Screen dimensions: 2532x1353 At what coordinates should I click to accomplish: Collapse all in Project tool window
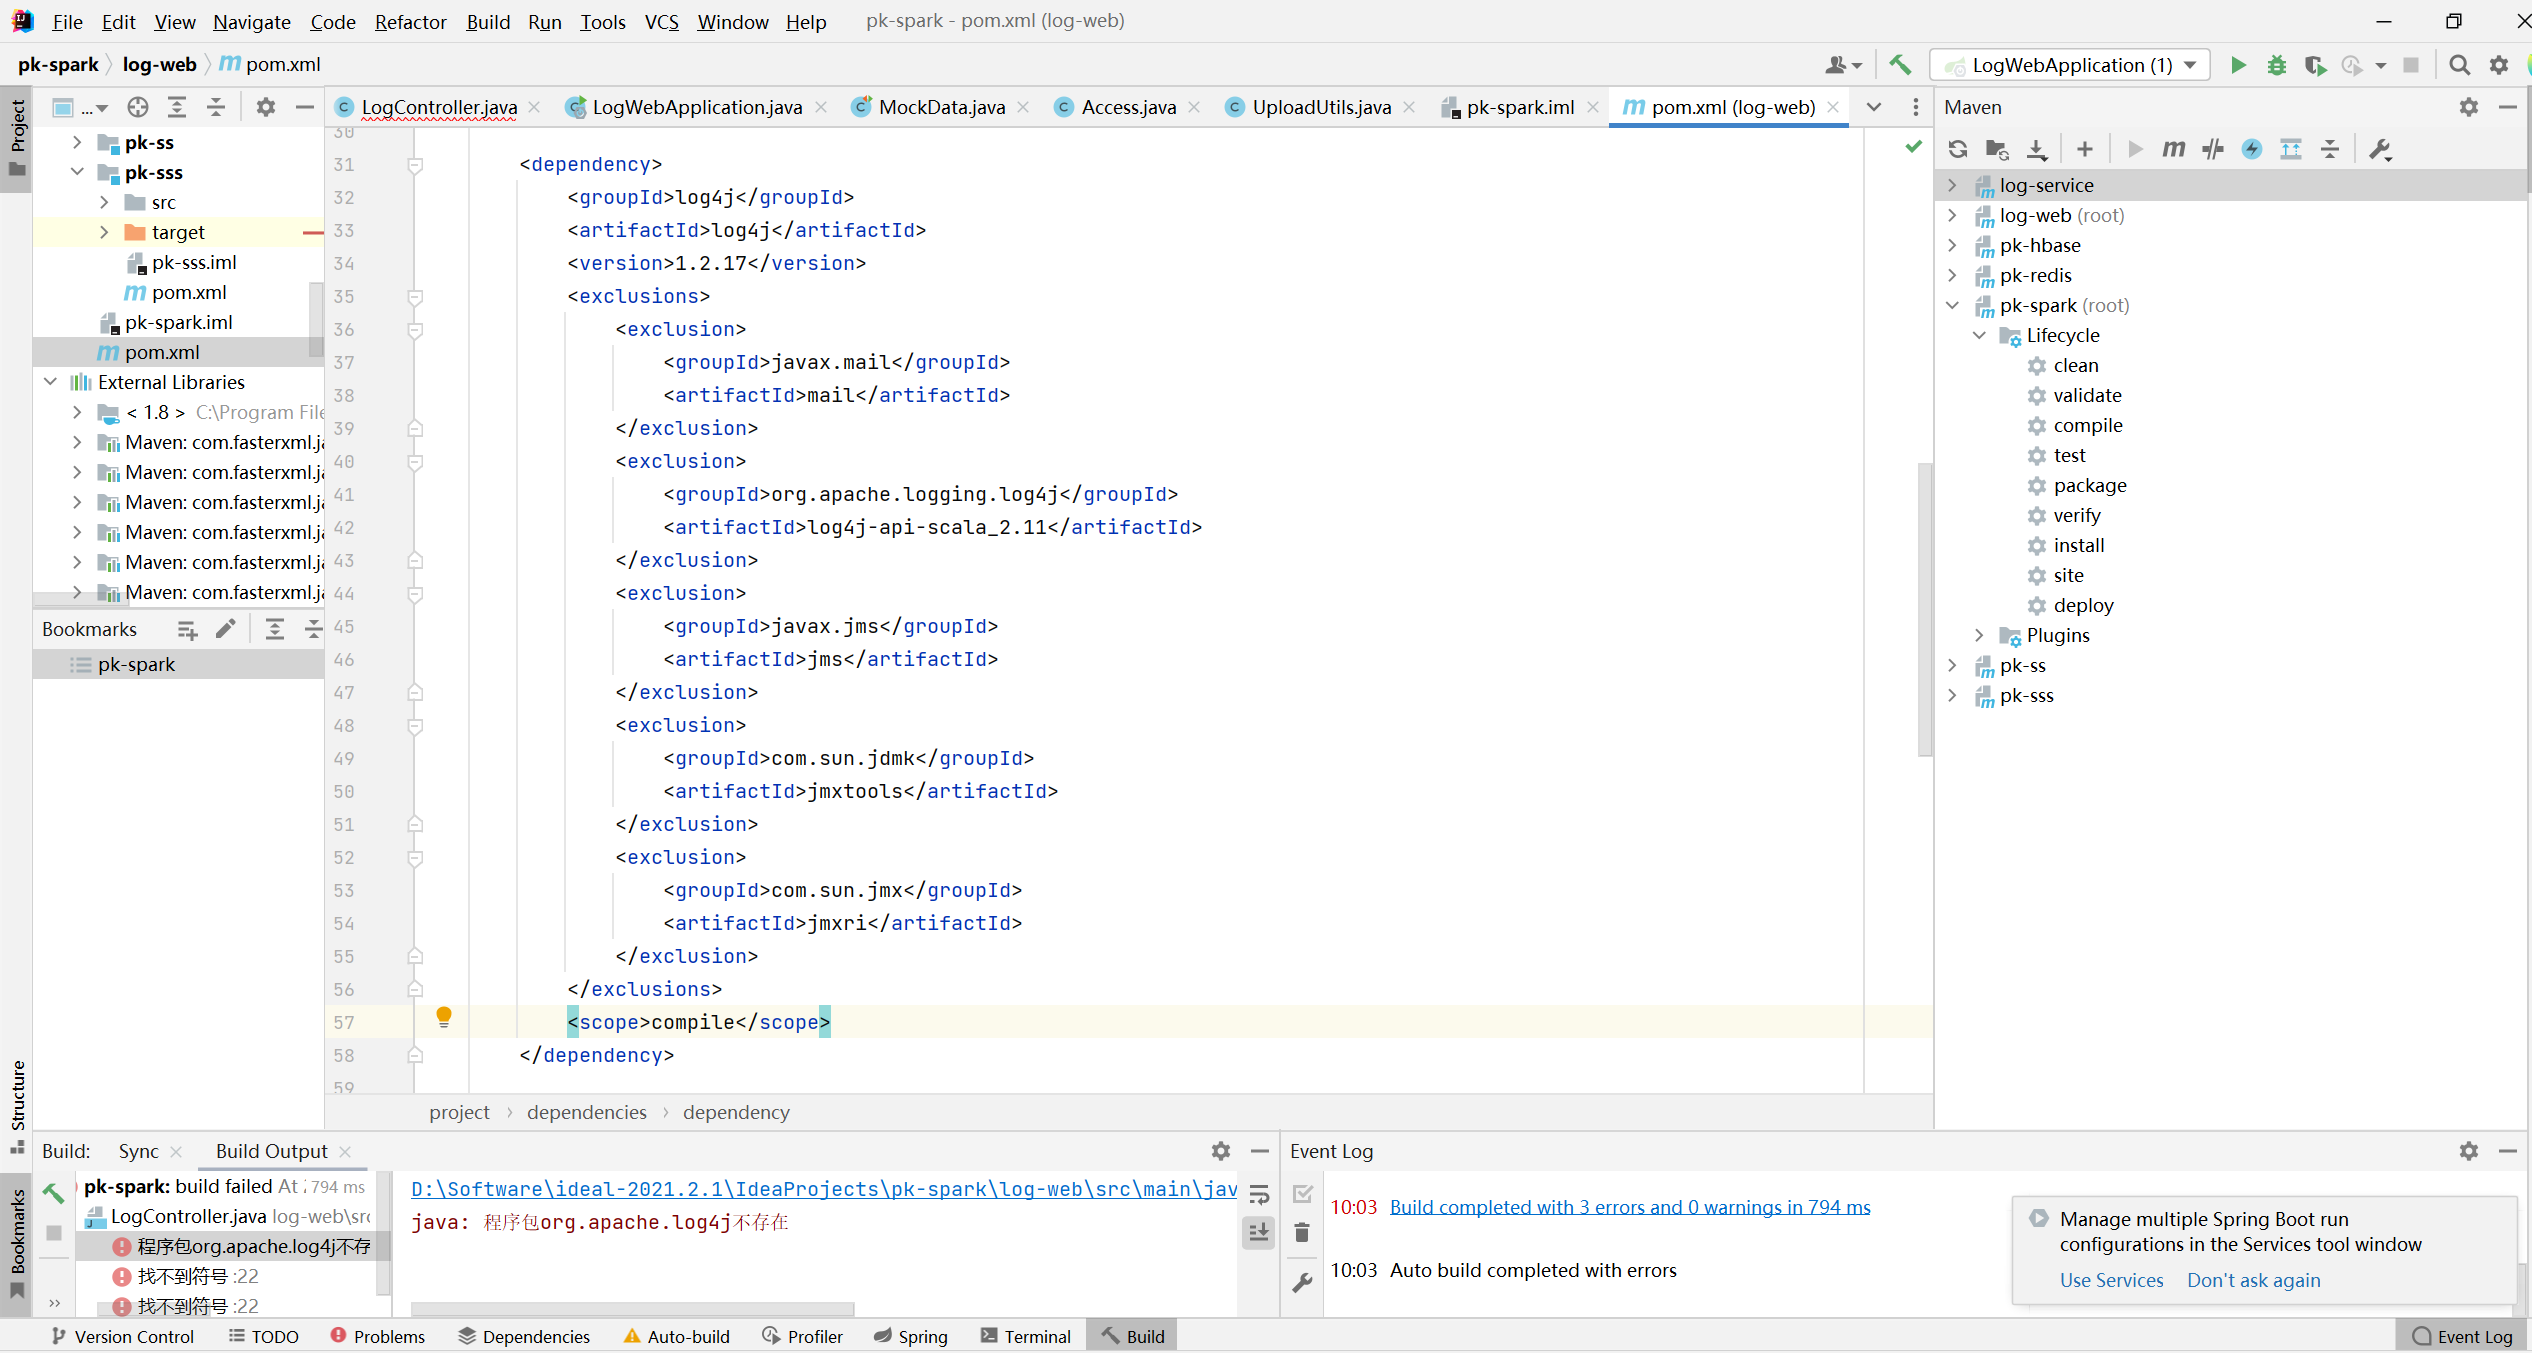(216, 107)
